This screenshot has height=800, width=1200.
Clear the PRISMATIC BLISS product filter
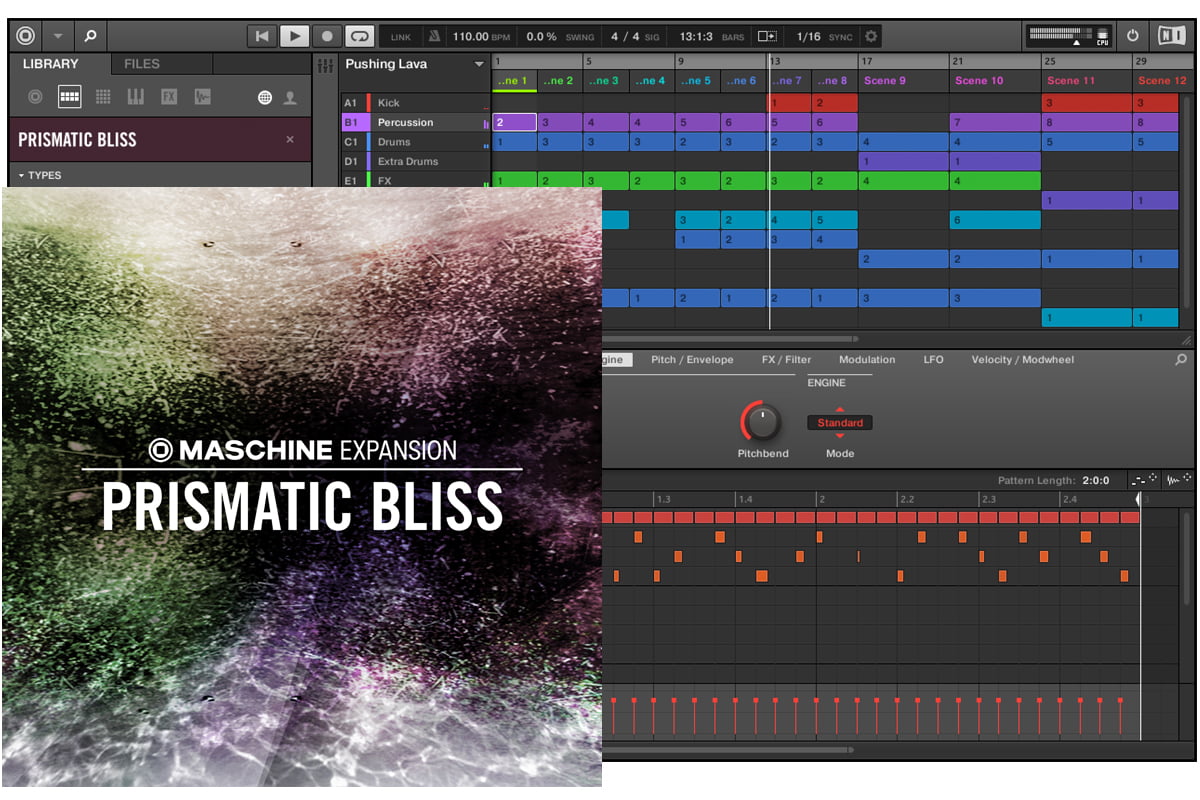(x=290, y=140)
